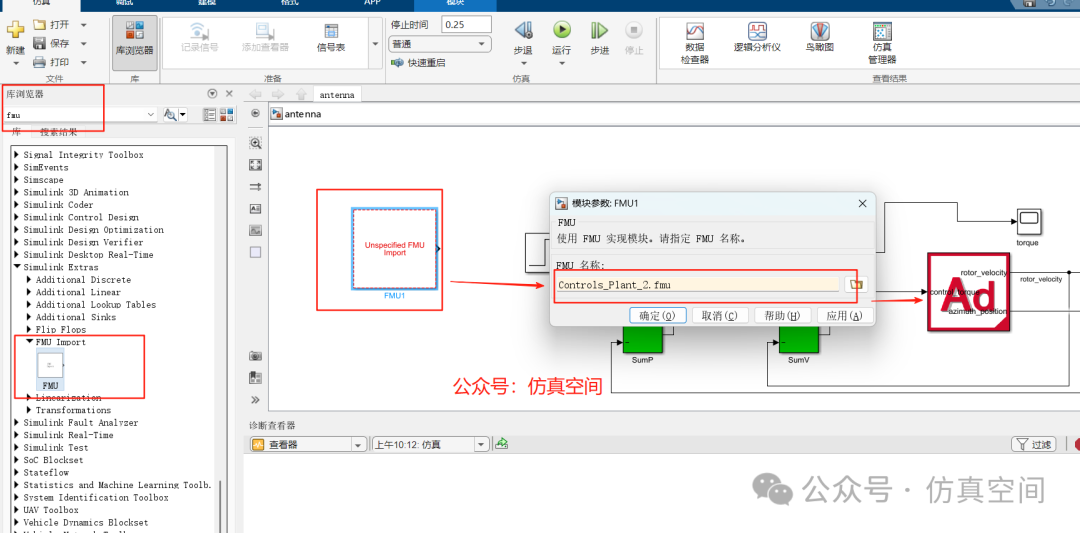Open the 仿真管理器 simulation manager
Screen dimensions: 1080x533
click(881, 40)
